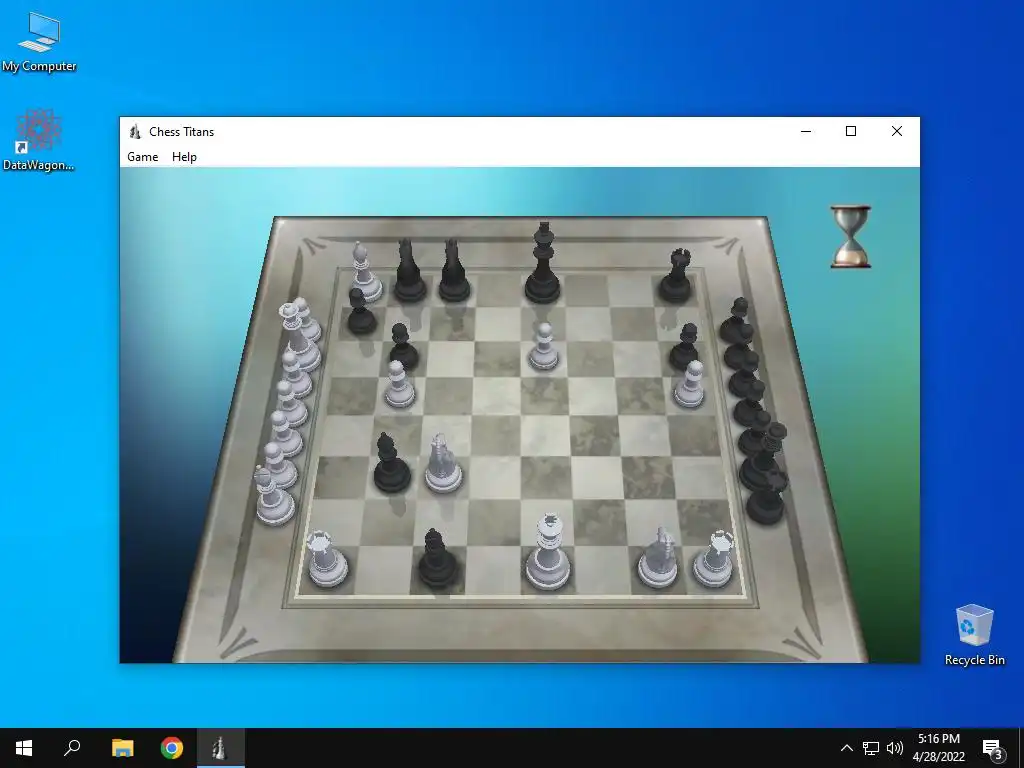Click the black pawn above the right-edge white pawn

(685, 347)
